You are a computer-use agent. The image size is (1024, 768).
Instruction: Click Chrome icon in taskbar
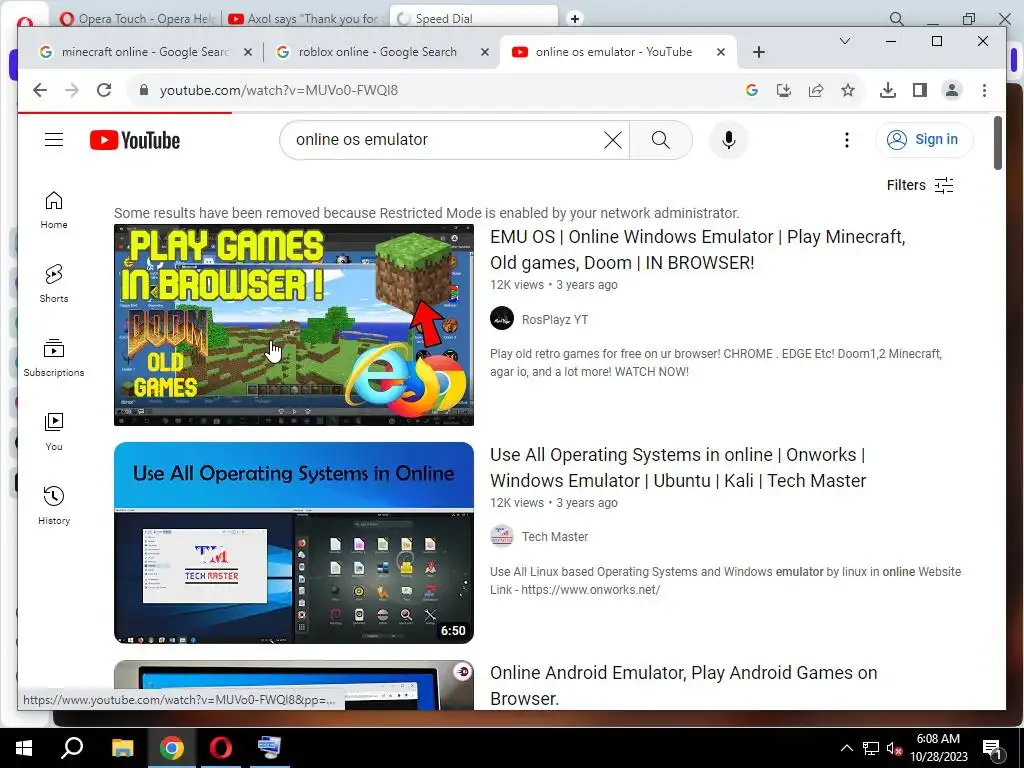click(x=172, y=748)
